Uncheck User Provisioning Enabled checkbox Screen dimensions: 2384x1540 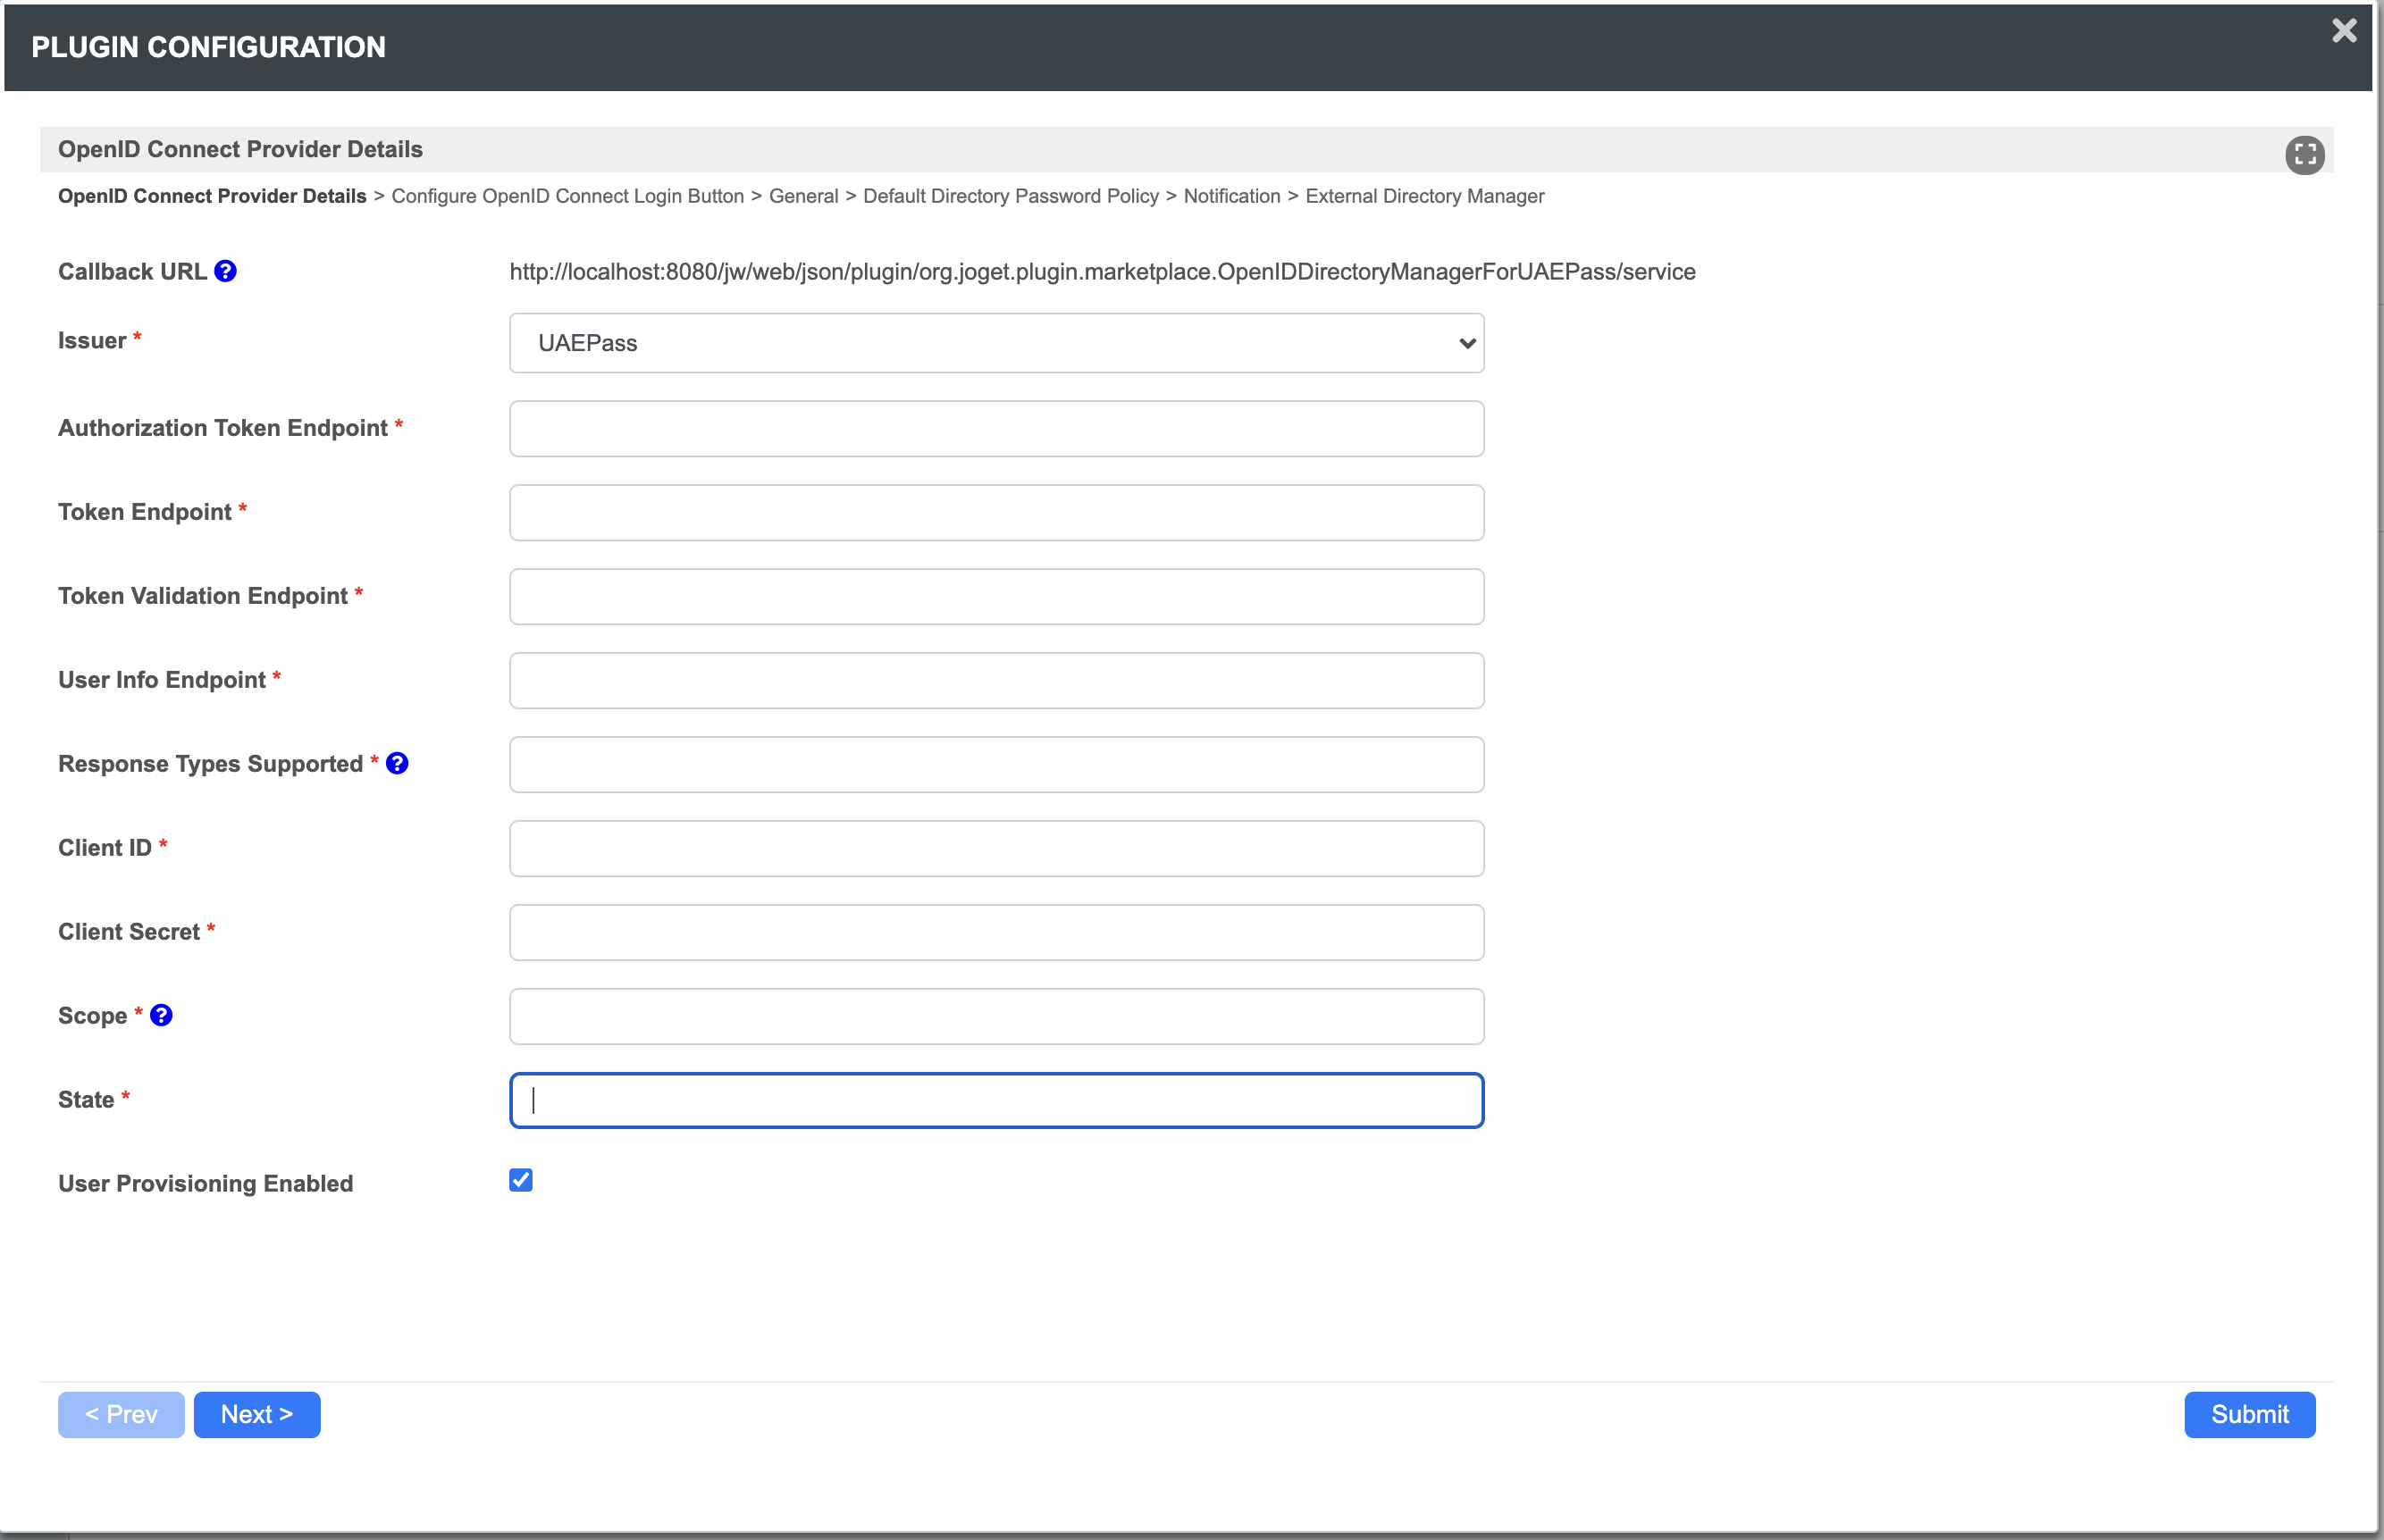(x=521, y=1180)
